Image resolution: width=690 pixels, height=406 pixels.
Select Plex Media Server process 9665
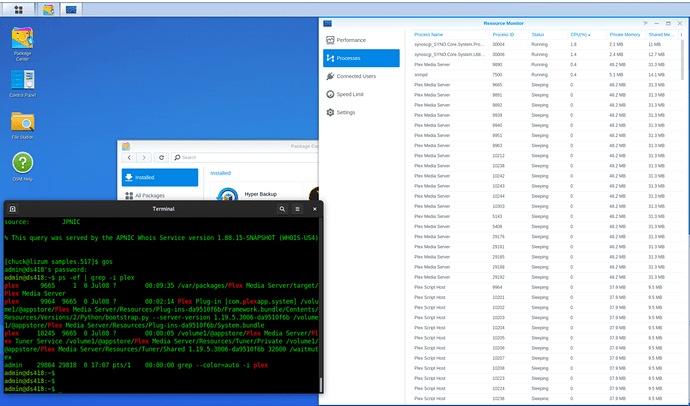pyautogui.click(x=546, y=85)
